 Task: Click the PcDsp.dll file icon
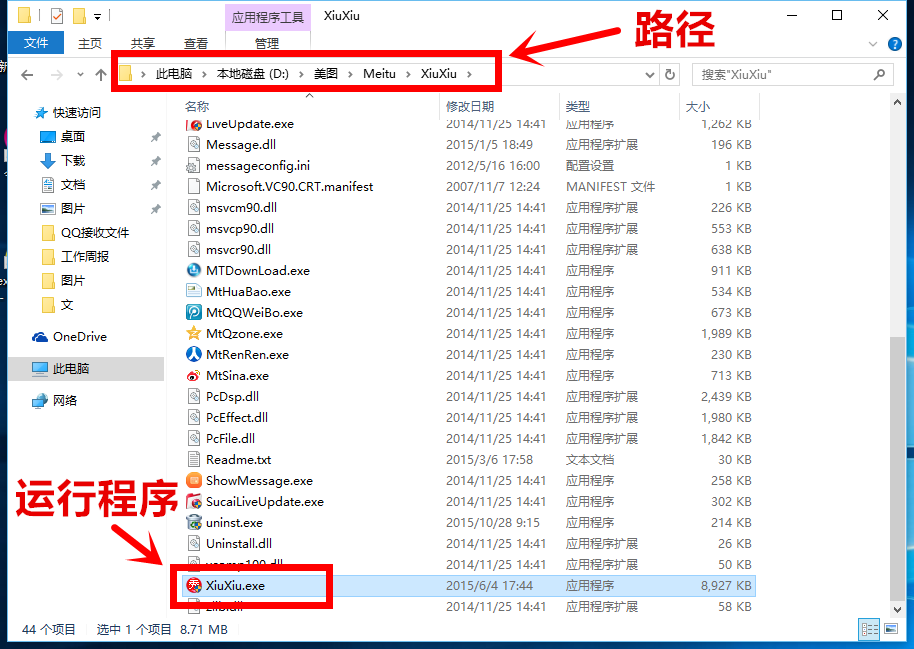(194, 397)
